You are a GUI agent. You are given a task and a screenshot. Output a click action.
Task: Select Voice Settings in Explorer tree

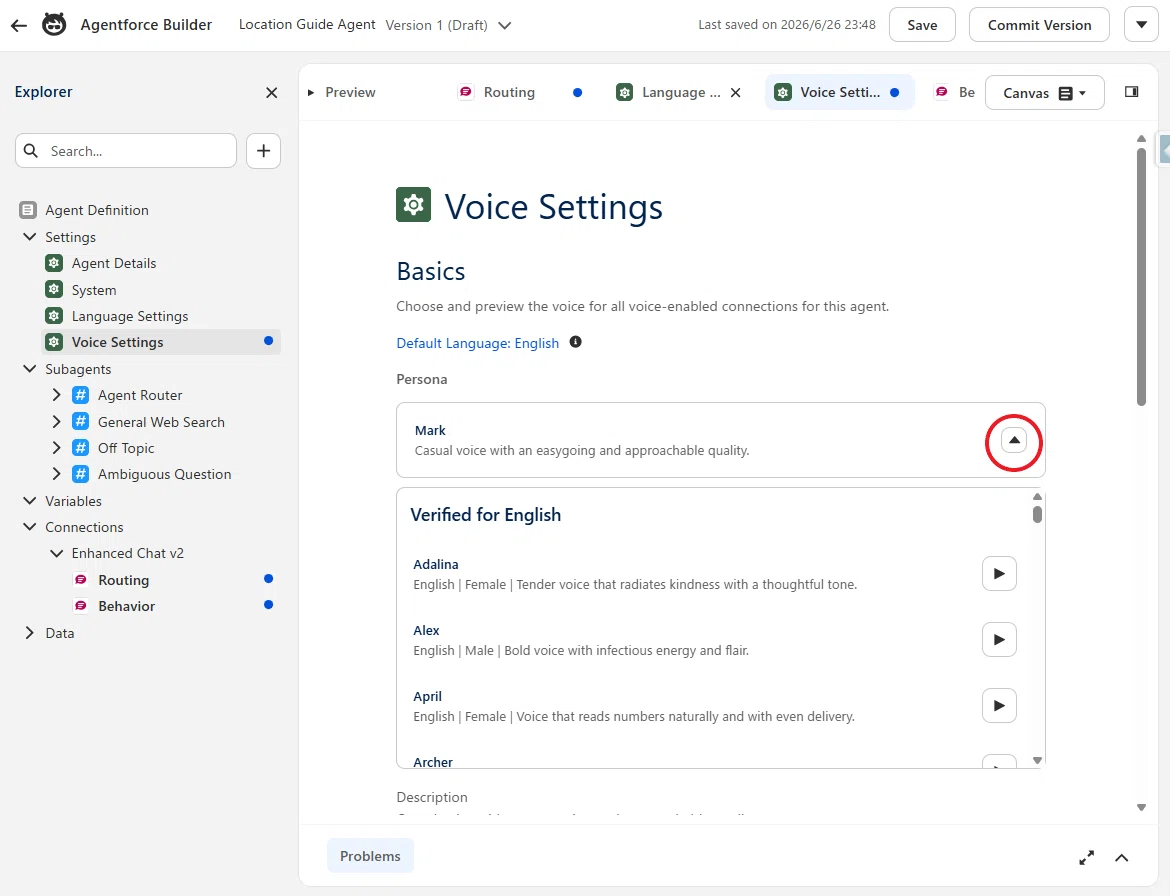(161, 342)
